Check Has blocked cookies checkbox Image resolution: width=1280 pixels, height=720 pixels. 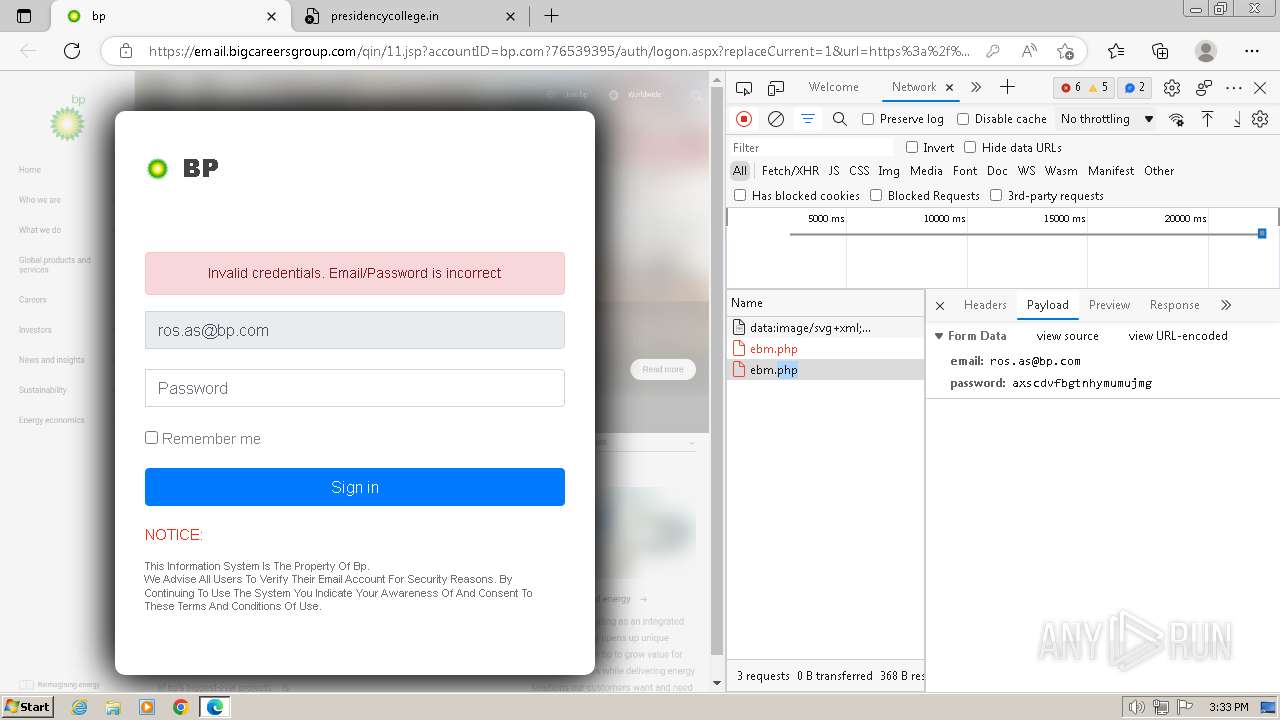point(740,195)
